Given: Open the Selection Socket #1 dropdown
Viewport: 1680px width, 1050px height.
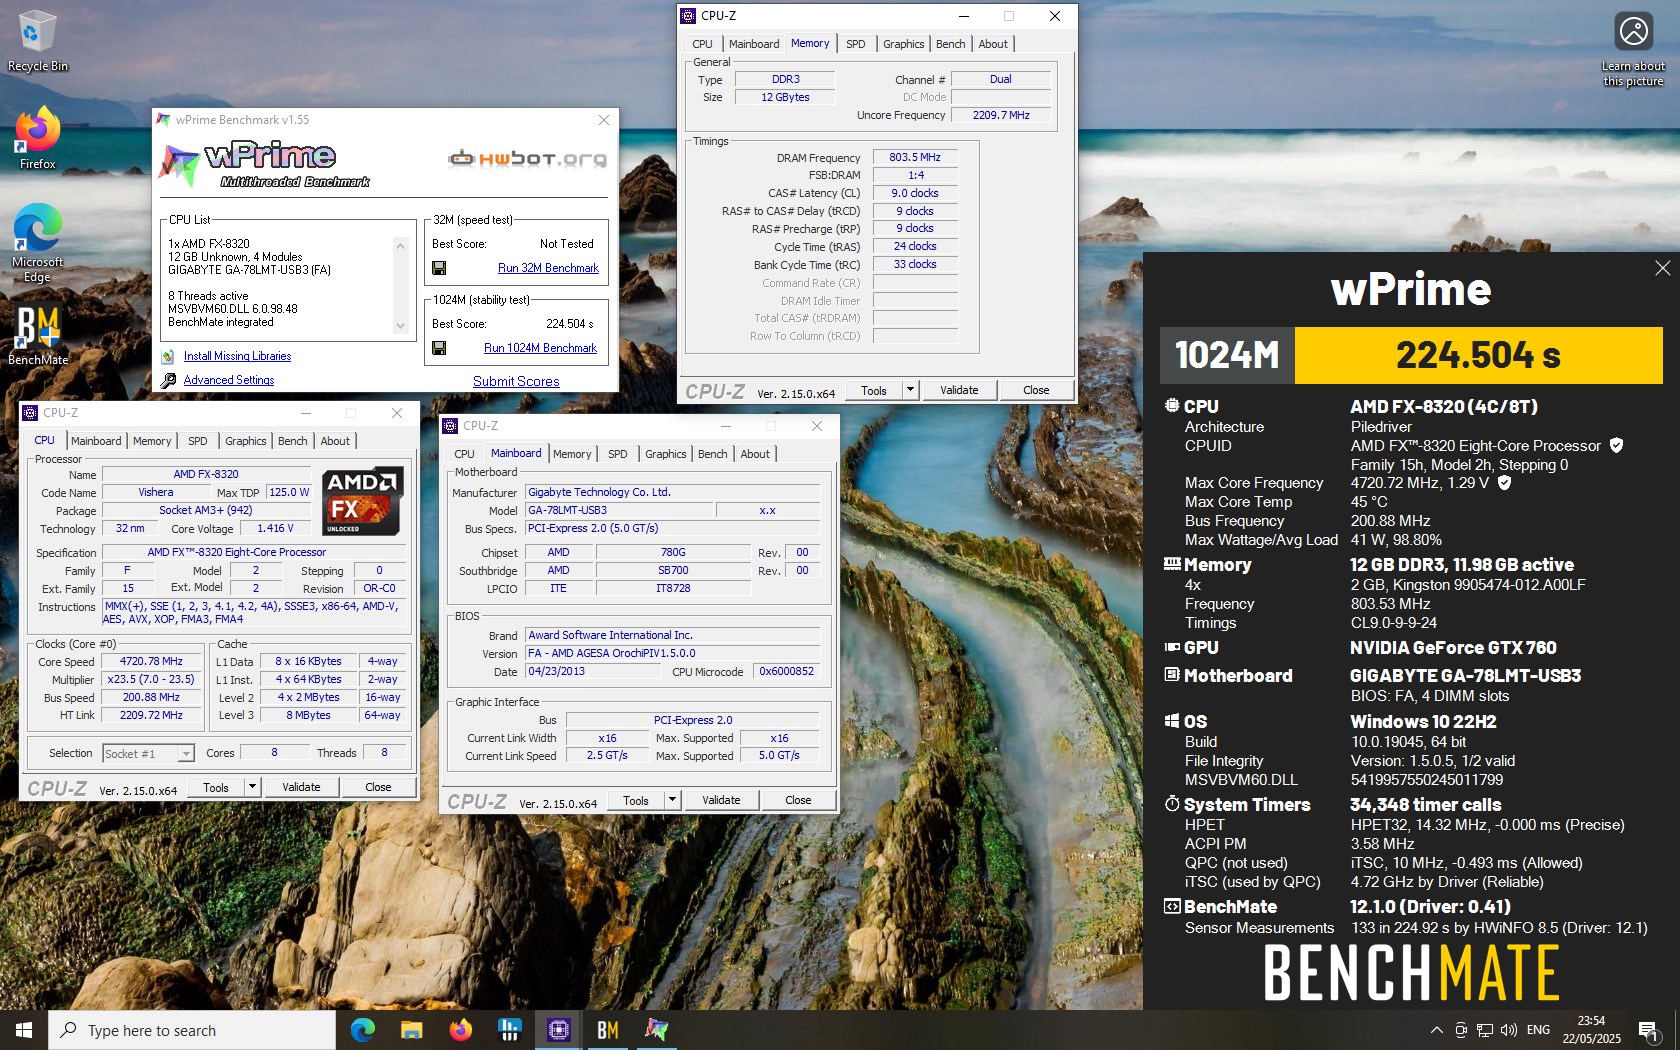Looking at the screenshot, I should click(148, 753).
